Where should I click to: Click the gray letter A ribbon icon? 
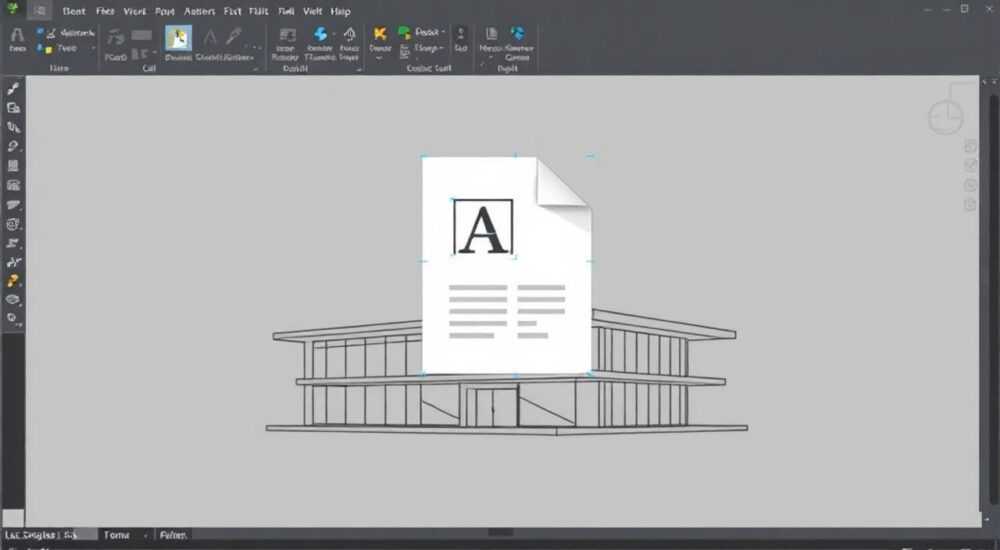209,37
